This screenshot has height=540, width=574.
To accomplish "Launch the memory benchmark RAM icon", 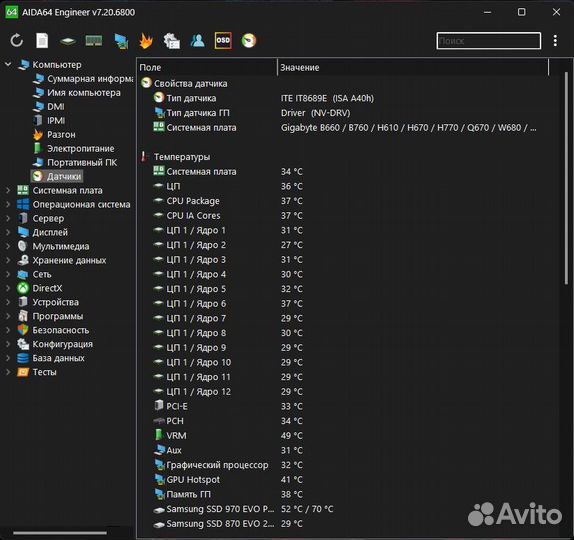I will [x=94, y=41].
